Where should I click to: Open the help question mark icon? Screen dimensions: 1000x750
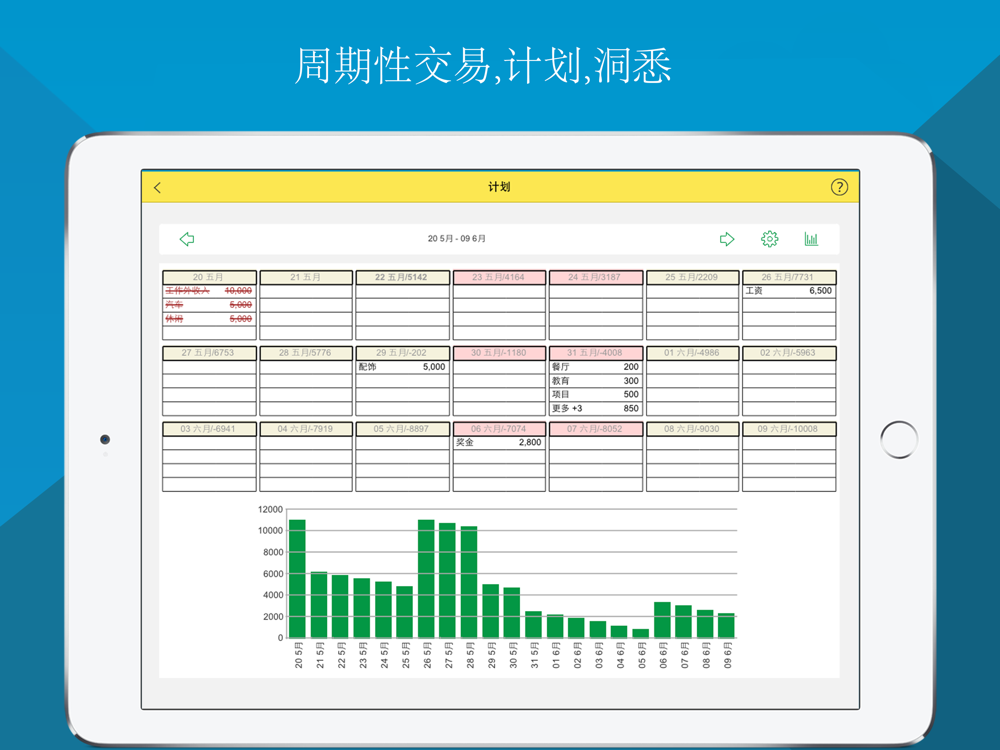(x=839, y=187)
